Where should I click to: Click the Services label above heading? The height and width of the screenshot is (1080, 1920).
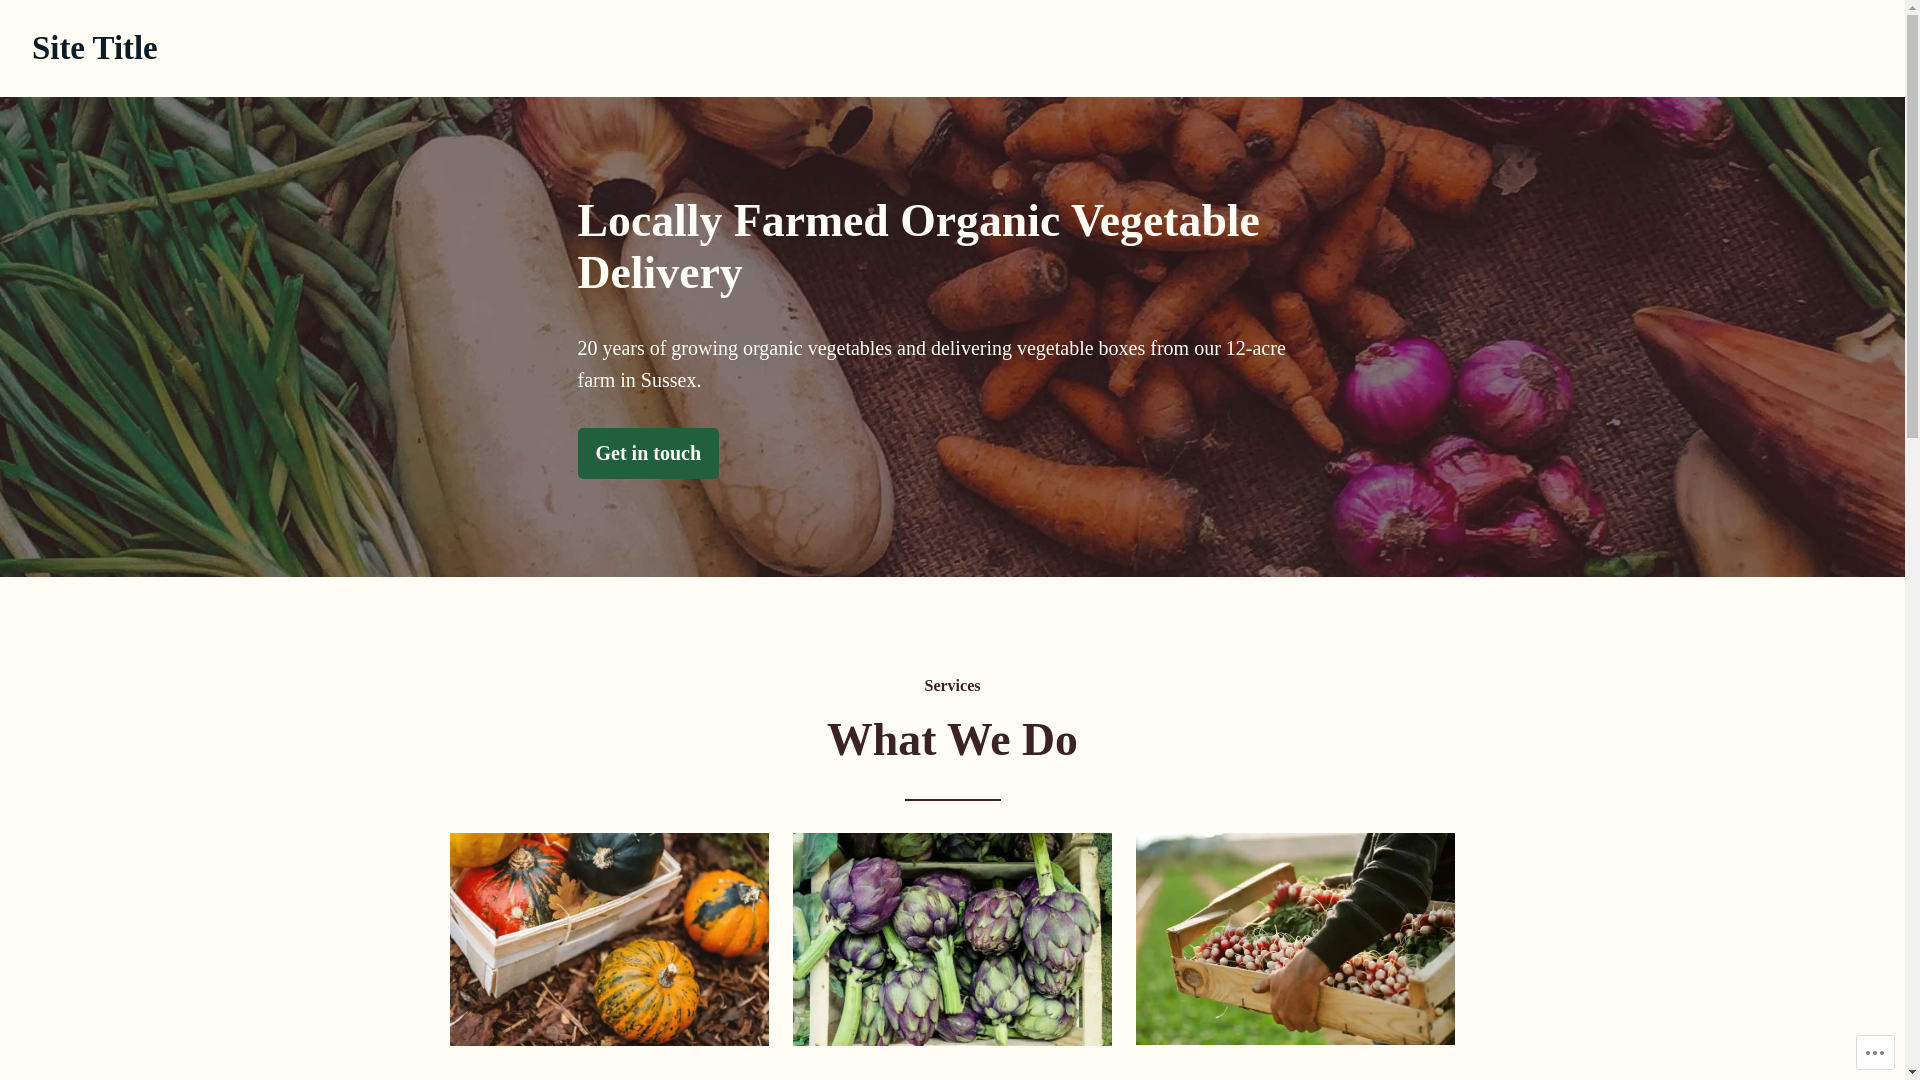952,686
